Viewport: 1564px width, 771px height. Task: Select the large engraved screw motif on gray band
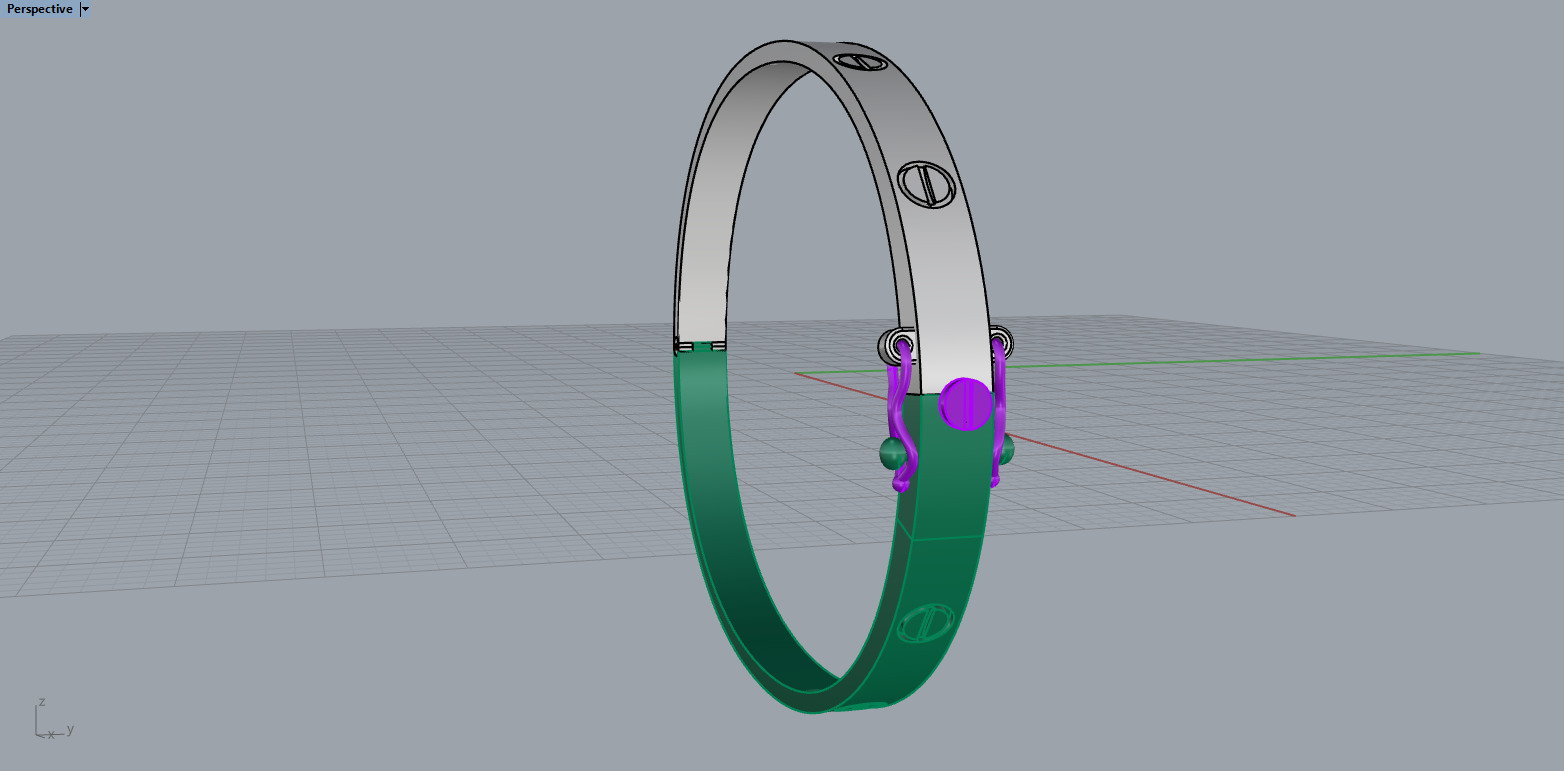pyautogui.click(x=928, y=185)
